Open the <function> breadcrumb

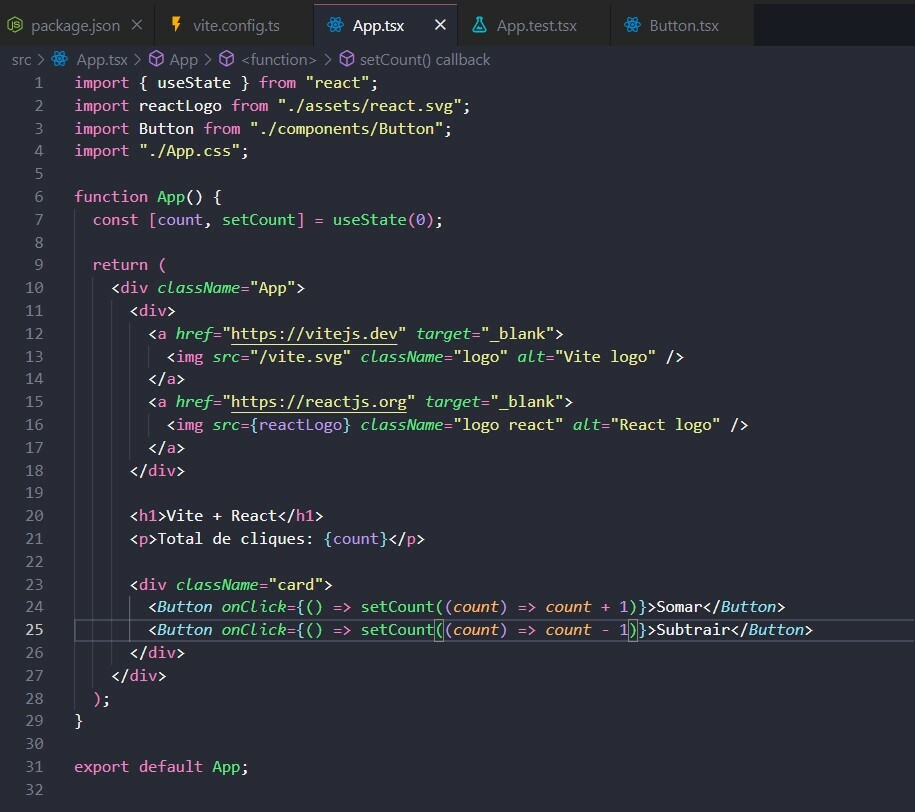(278, 60)
